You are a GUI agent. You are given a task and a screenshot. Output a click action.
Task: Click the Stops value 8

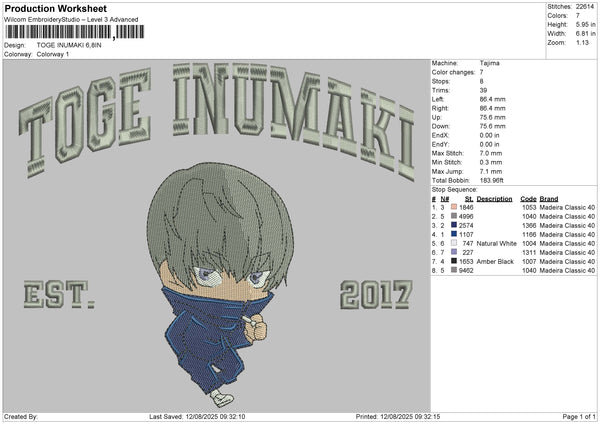481,81
